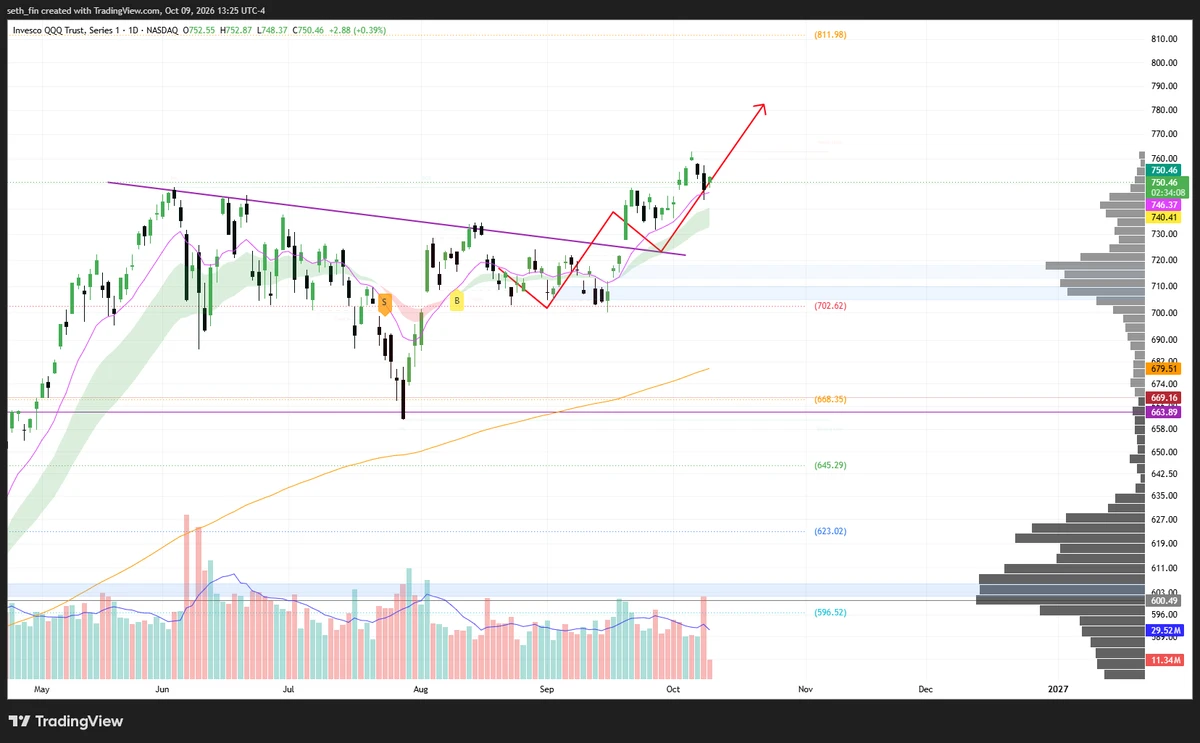The image size is (1200, 743).
Task: Click the 810.00 price scale value
Action: tap(1164, 39)
